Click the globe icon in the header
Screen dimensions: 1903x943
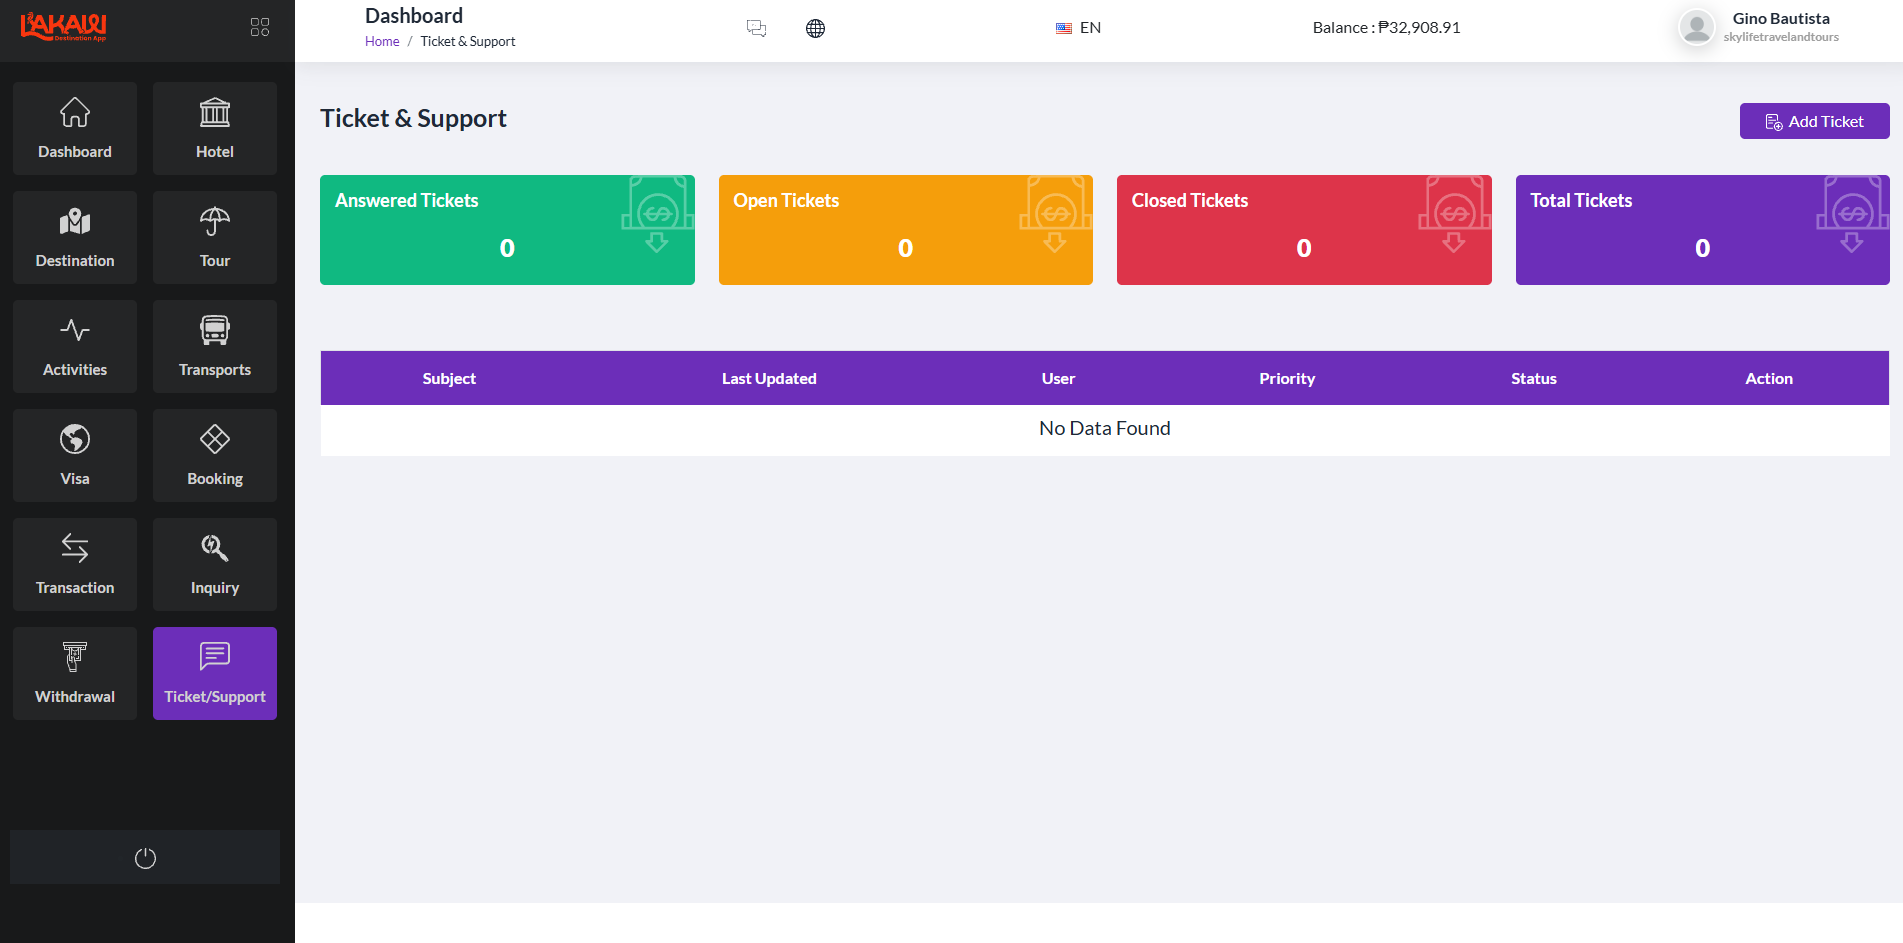click(816, 28)
